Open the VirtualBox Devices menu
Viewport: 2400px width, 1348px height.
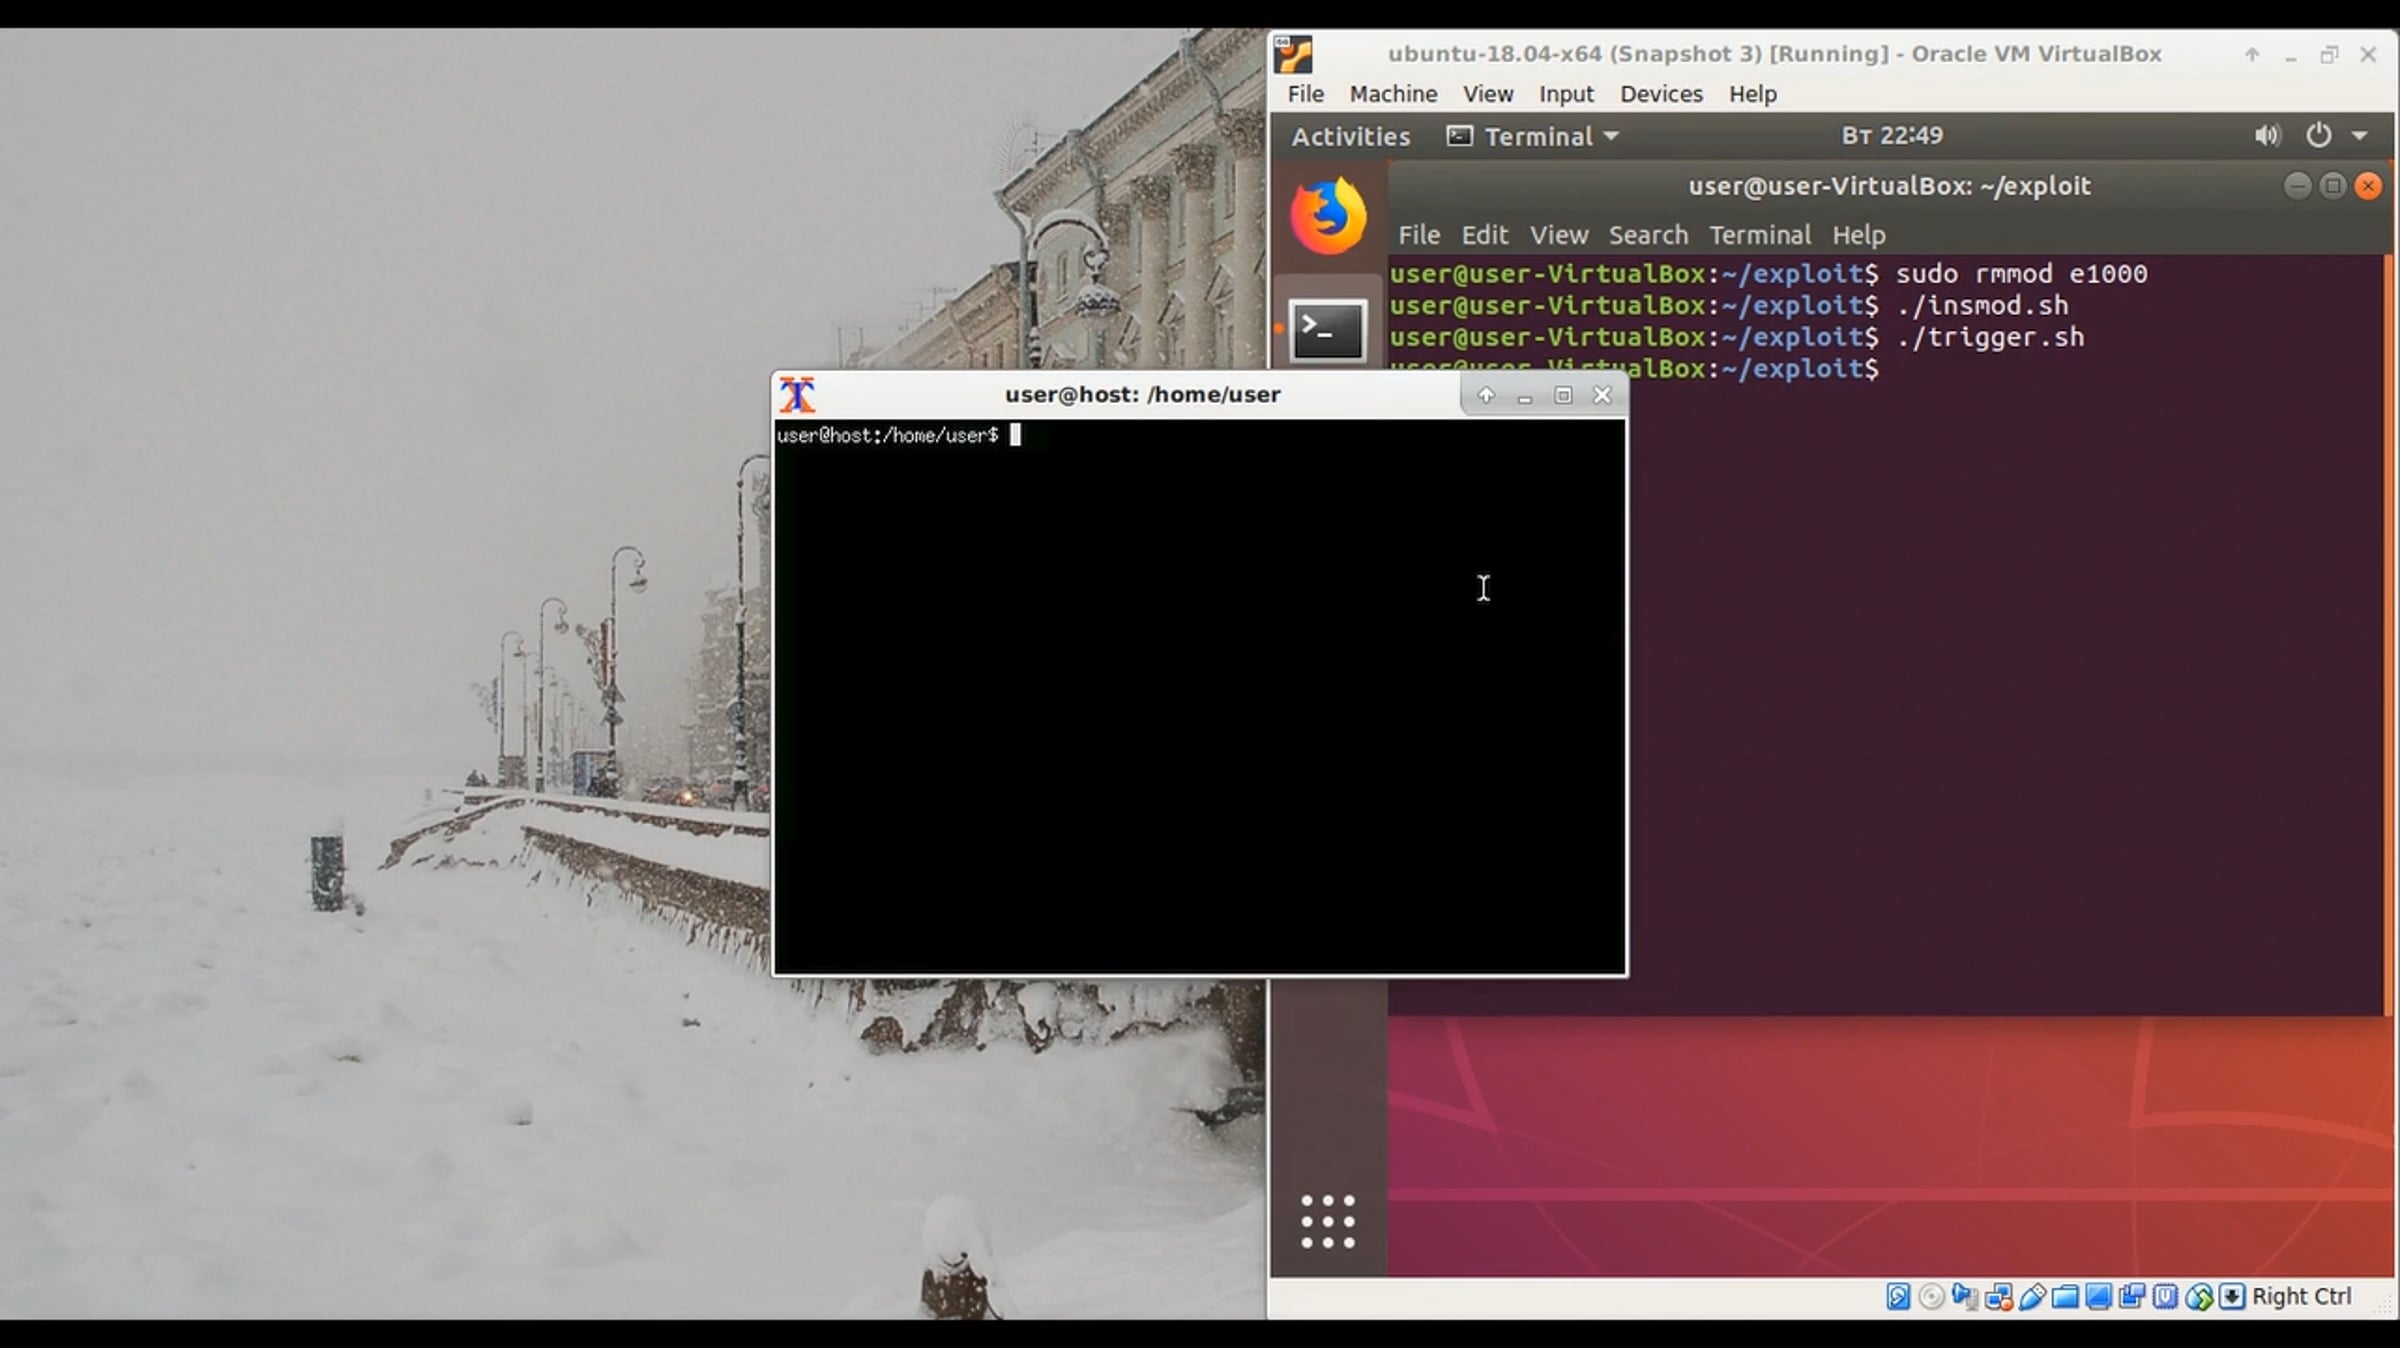coord(1661,94)
